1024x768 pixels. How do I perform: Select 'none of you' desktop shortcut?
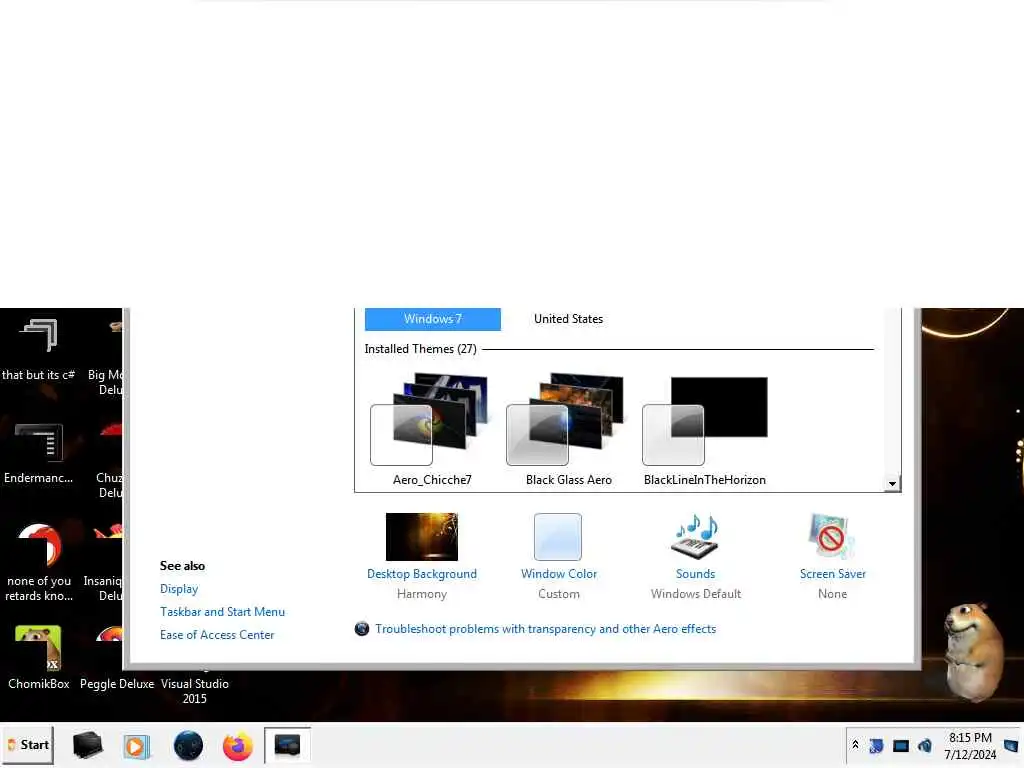[x=39, y=562]
